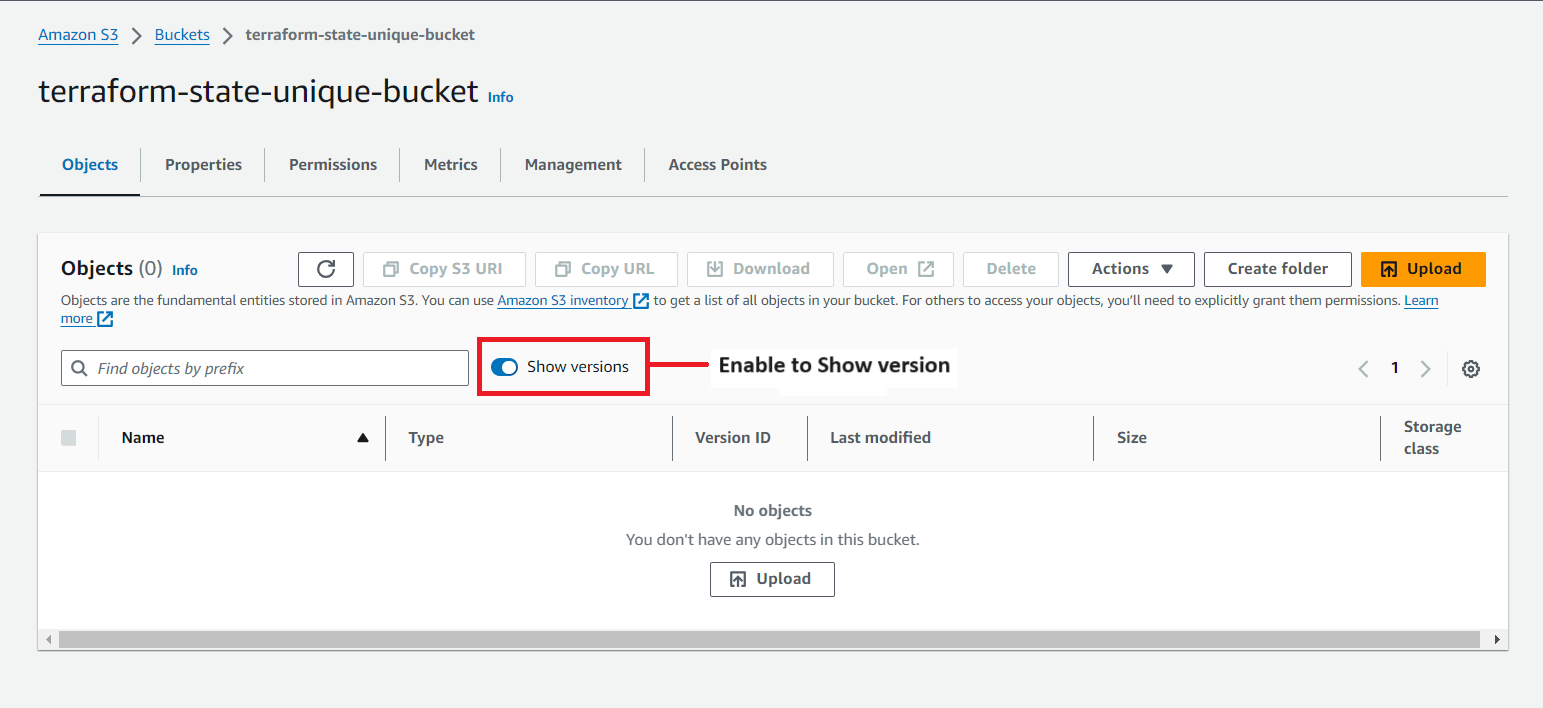Select all objects header checkbox

[67, 437]
